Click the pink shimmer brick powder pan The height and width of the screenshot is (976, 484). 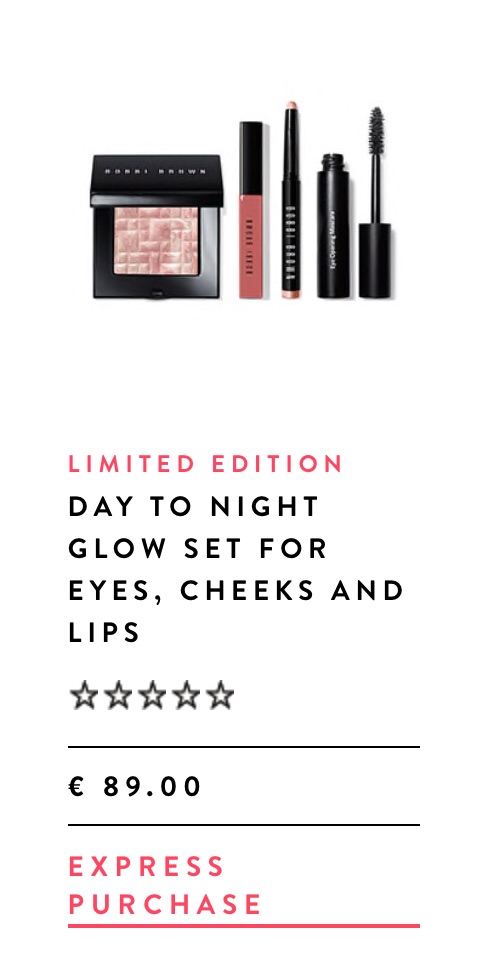(156, 240)
